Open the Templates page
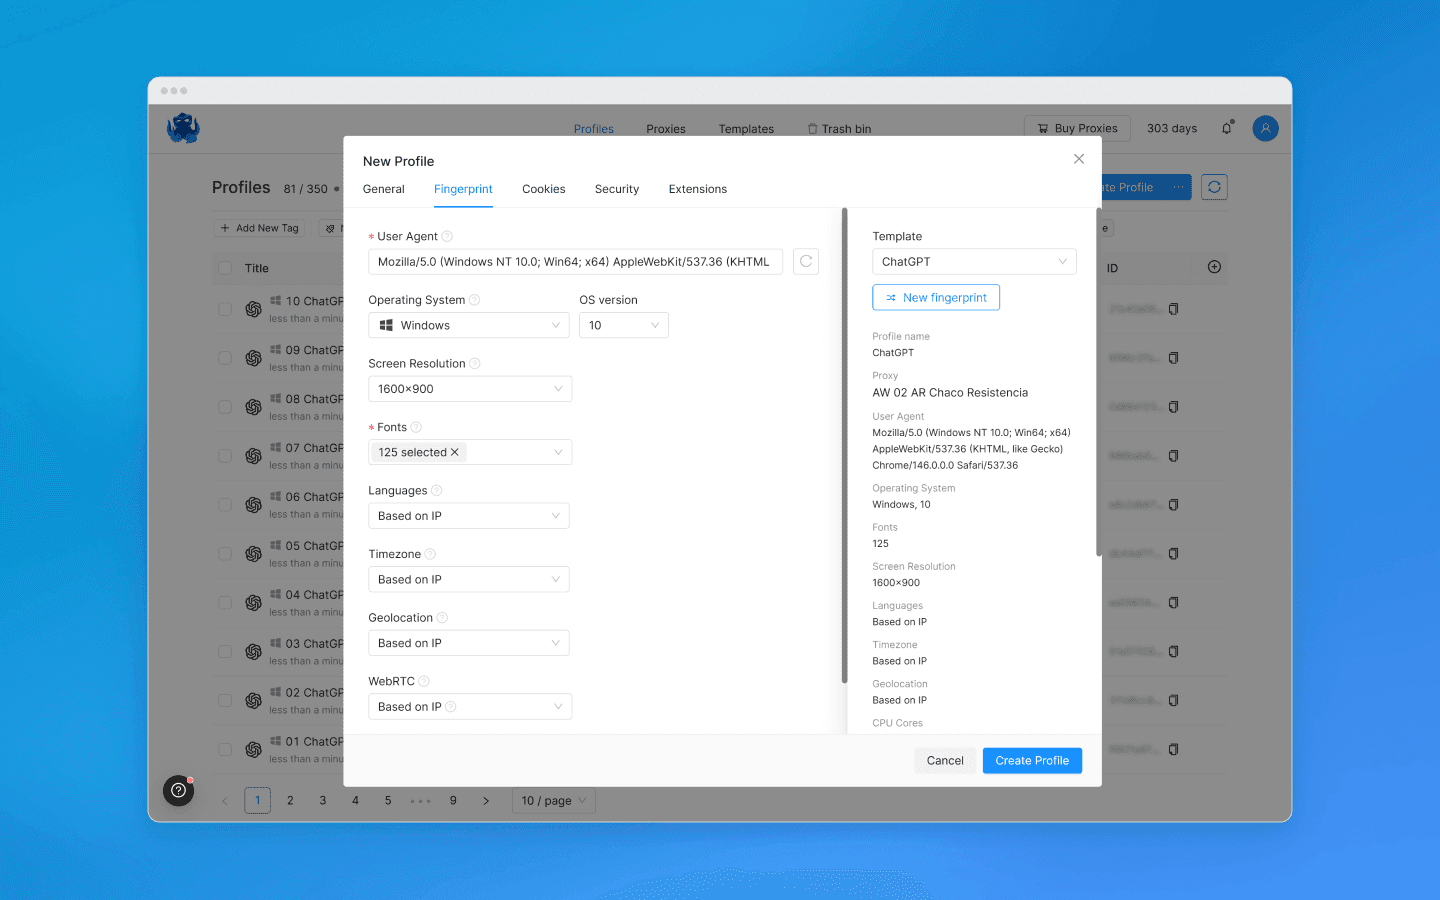This screenshot has width=1440, height=900. (x=746, y=129)
